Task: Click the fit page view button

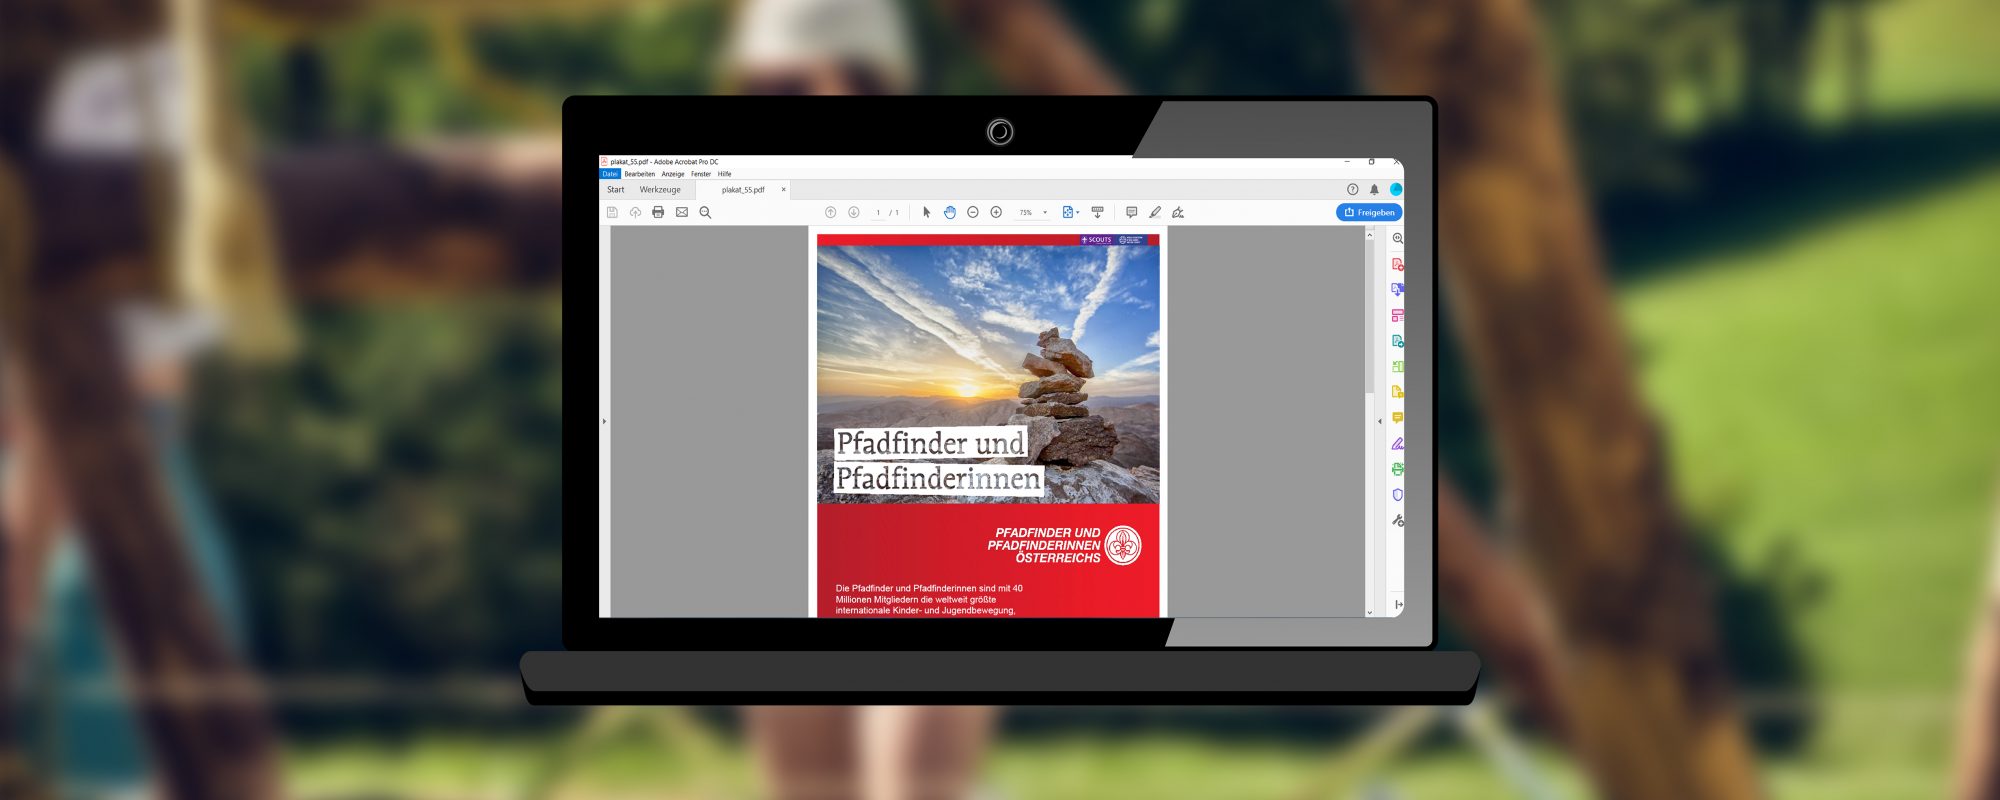Action: pyautogui.click(x=1067, y=212)
